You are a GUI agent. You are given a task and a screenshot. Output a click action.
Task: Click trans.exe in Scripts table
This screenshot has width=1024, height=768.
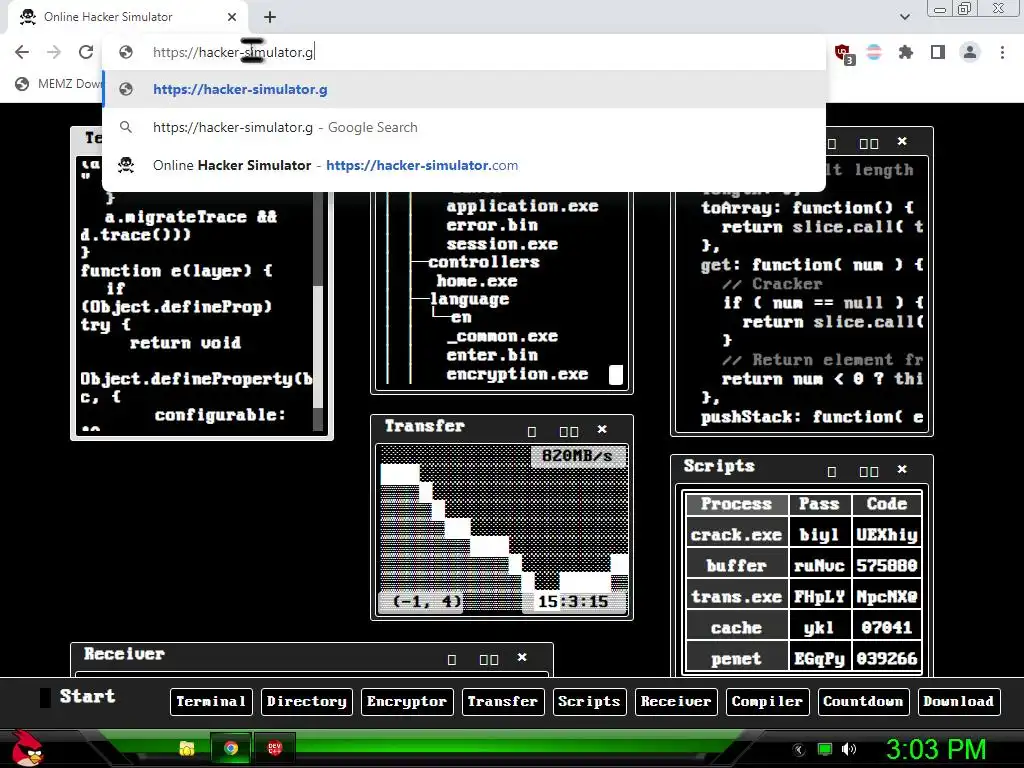pyautogui.click(x=736, y=597)
